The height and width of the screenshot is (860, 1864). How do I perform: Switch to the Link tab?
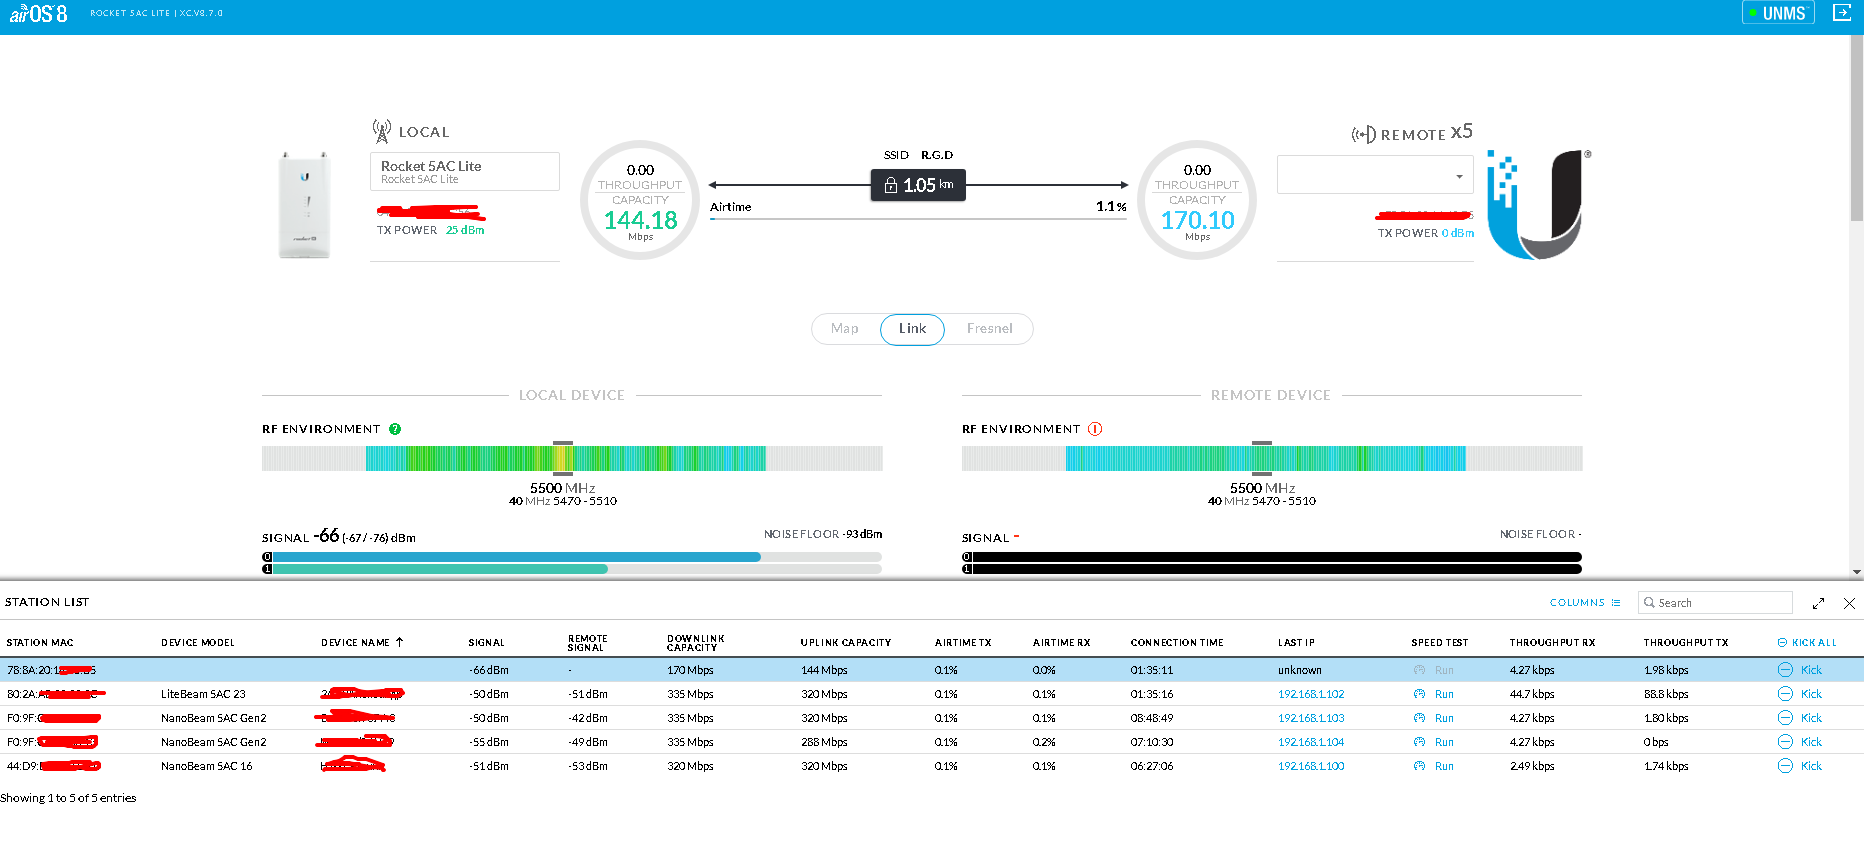[x=912, y=329]
